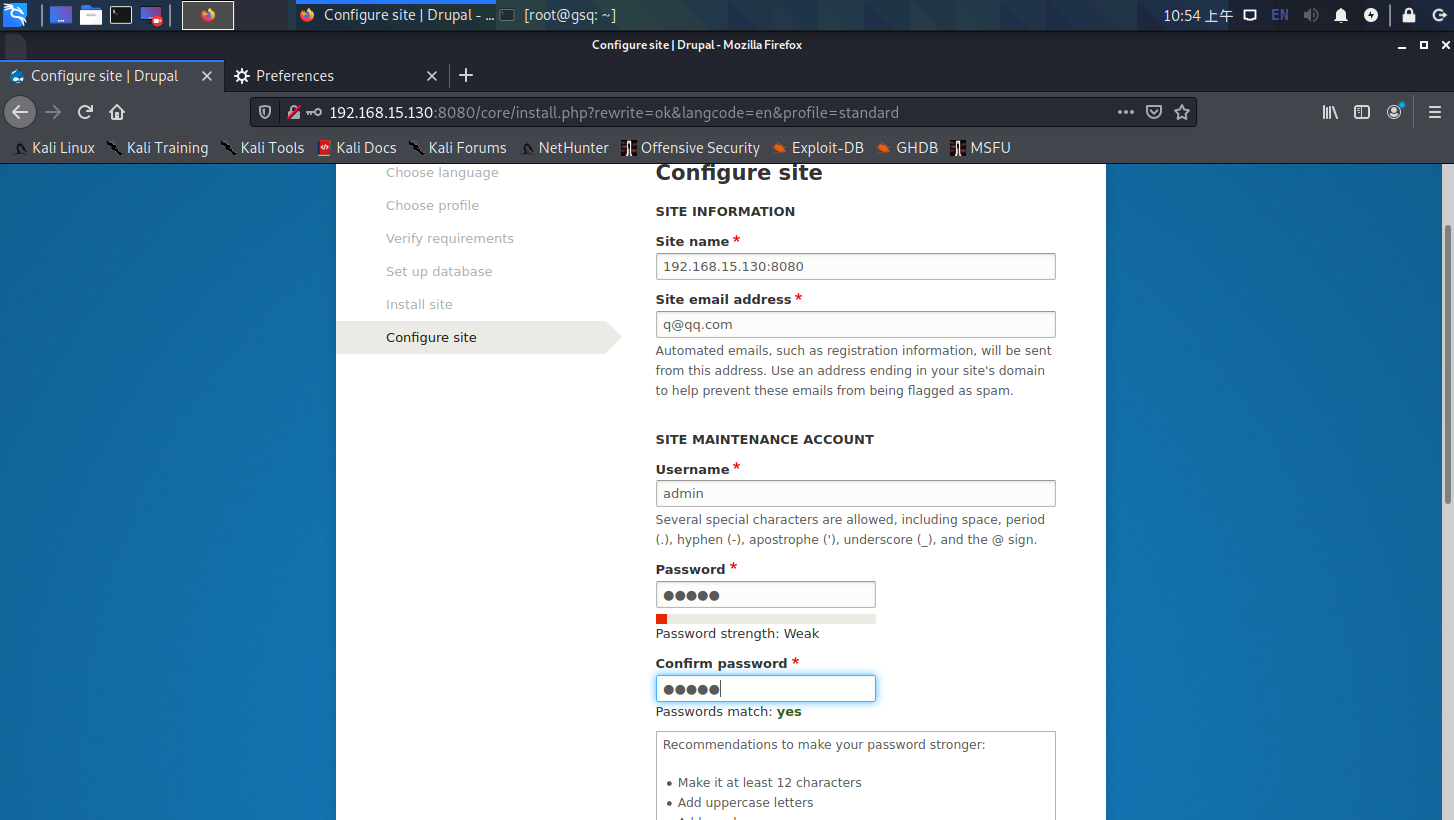
Task: Toggle the tracking protection shield
Action: 264,112
